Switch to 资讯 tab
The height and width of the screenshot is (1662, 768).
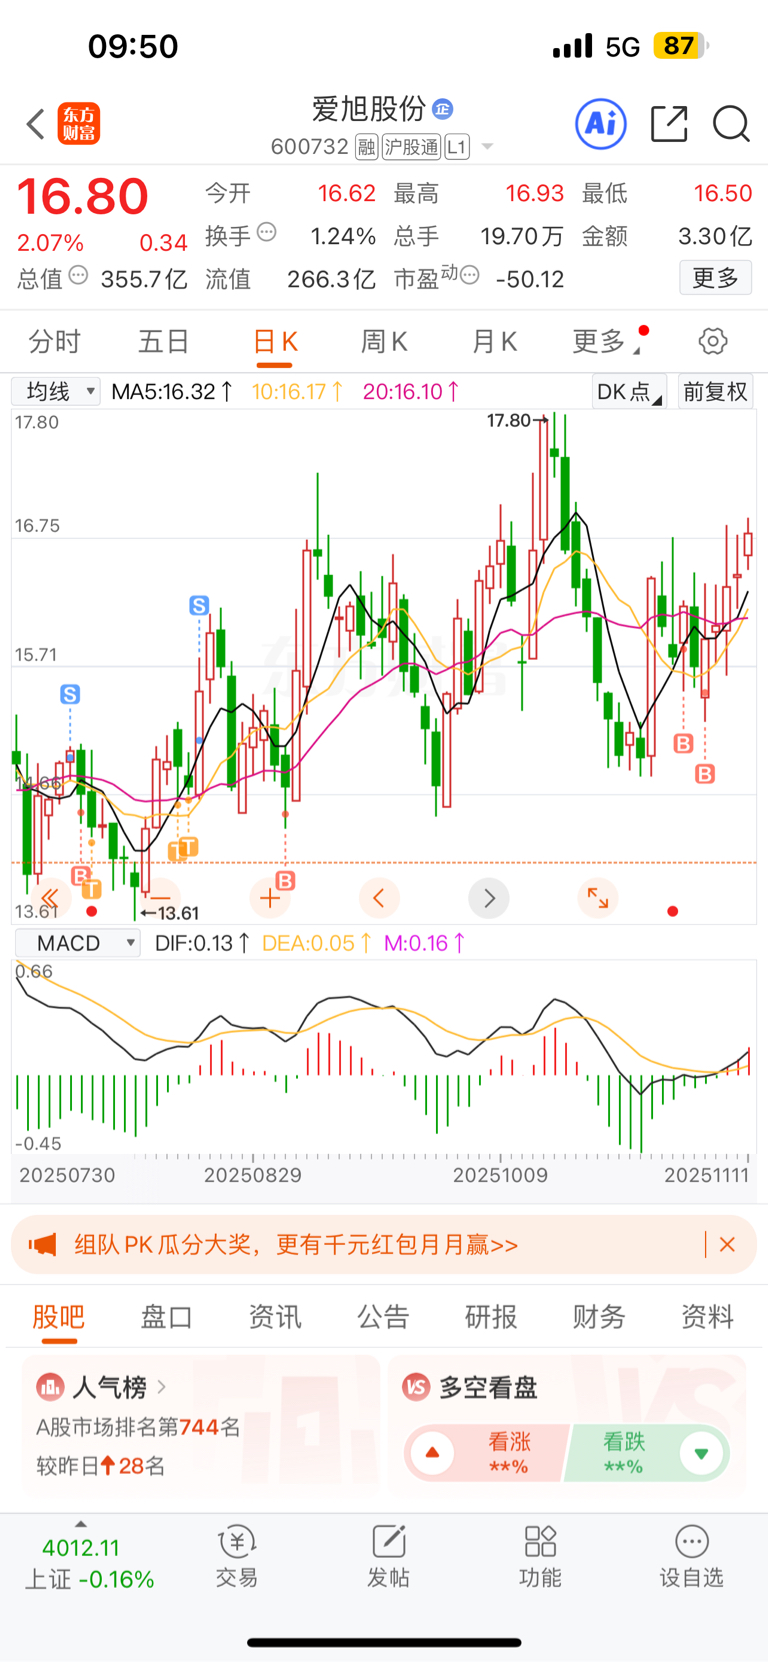click(275, 1317)
